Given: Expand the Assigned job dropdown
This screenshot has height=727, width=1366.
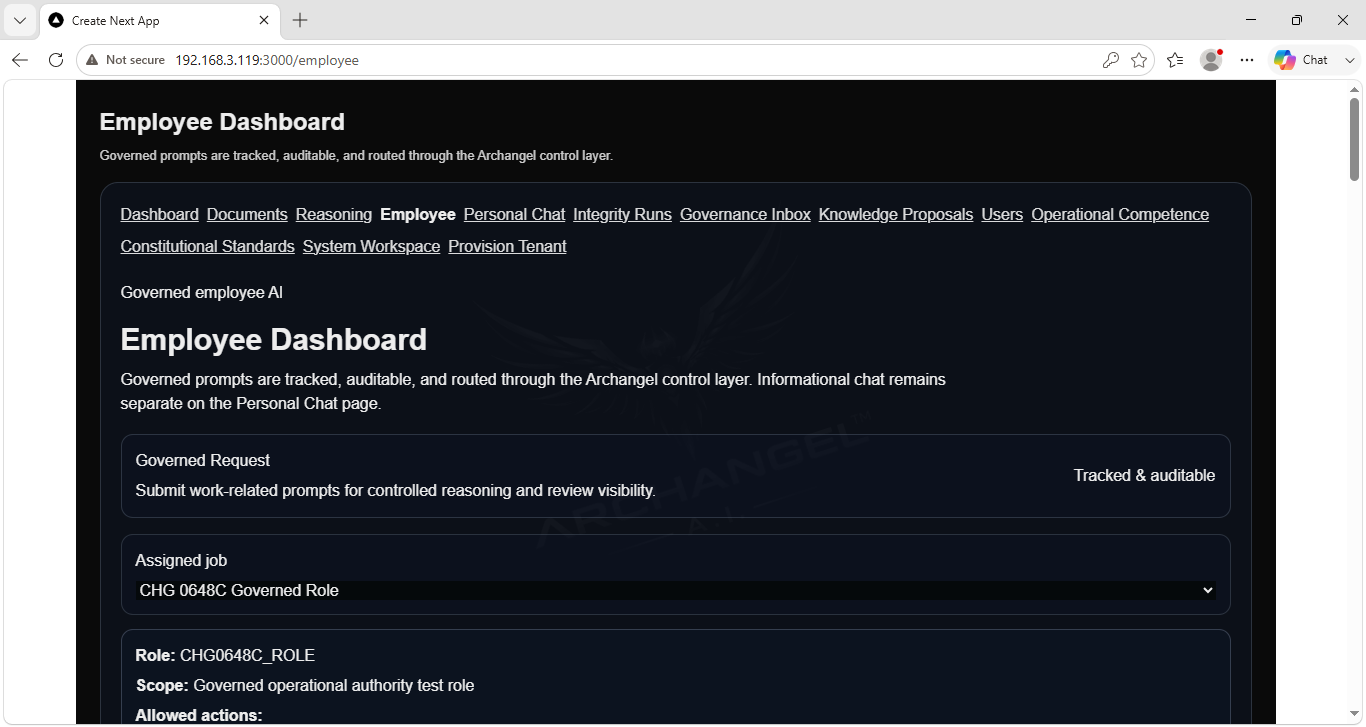Looking at the screenshot, I should pos(676,590).
